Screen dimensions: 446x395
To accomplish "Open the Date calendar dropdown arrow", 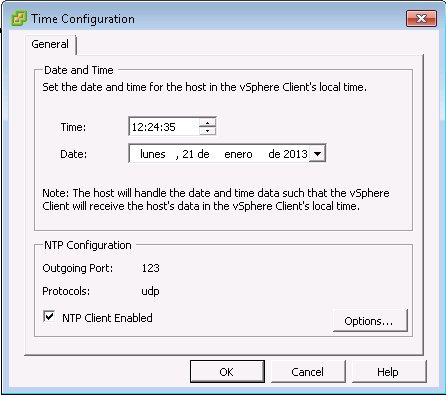I will [x=317, y=154].
